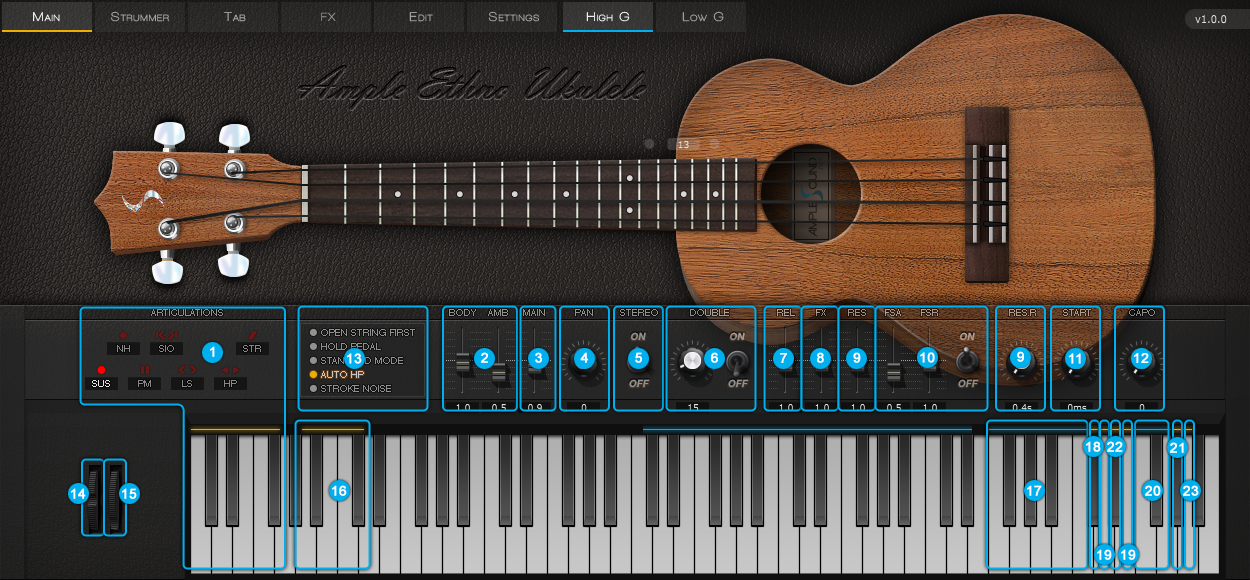Image resolution: width=1250 pixels, height=580 pixels.
Task: Switch to the Strummer tab
Action: tap(139, 17)
